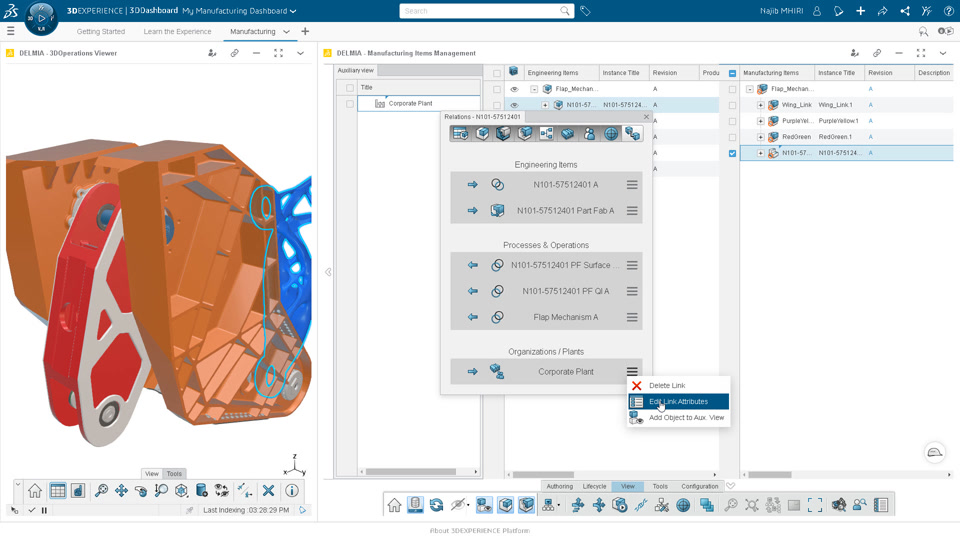
Task: Check the box for PurpleYel row
Action: coord(732,121)
